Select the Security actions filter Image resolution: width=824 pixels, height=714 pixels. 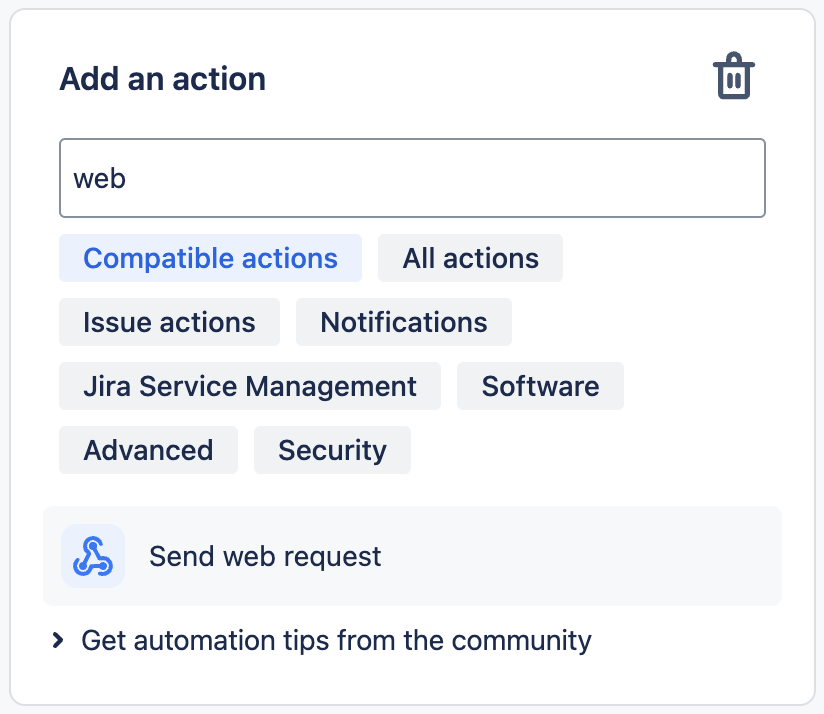coord(332,450)
